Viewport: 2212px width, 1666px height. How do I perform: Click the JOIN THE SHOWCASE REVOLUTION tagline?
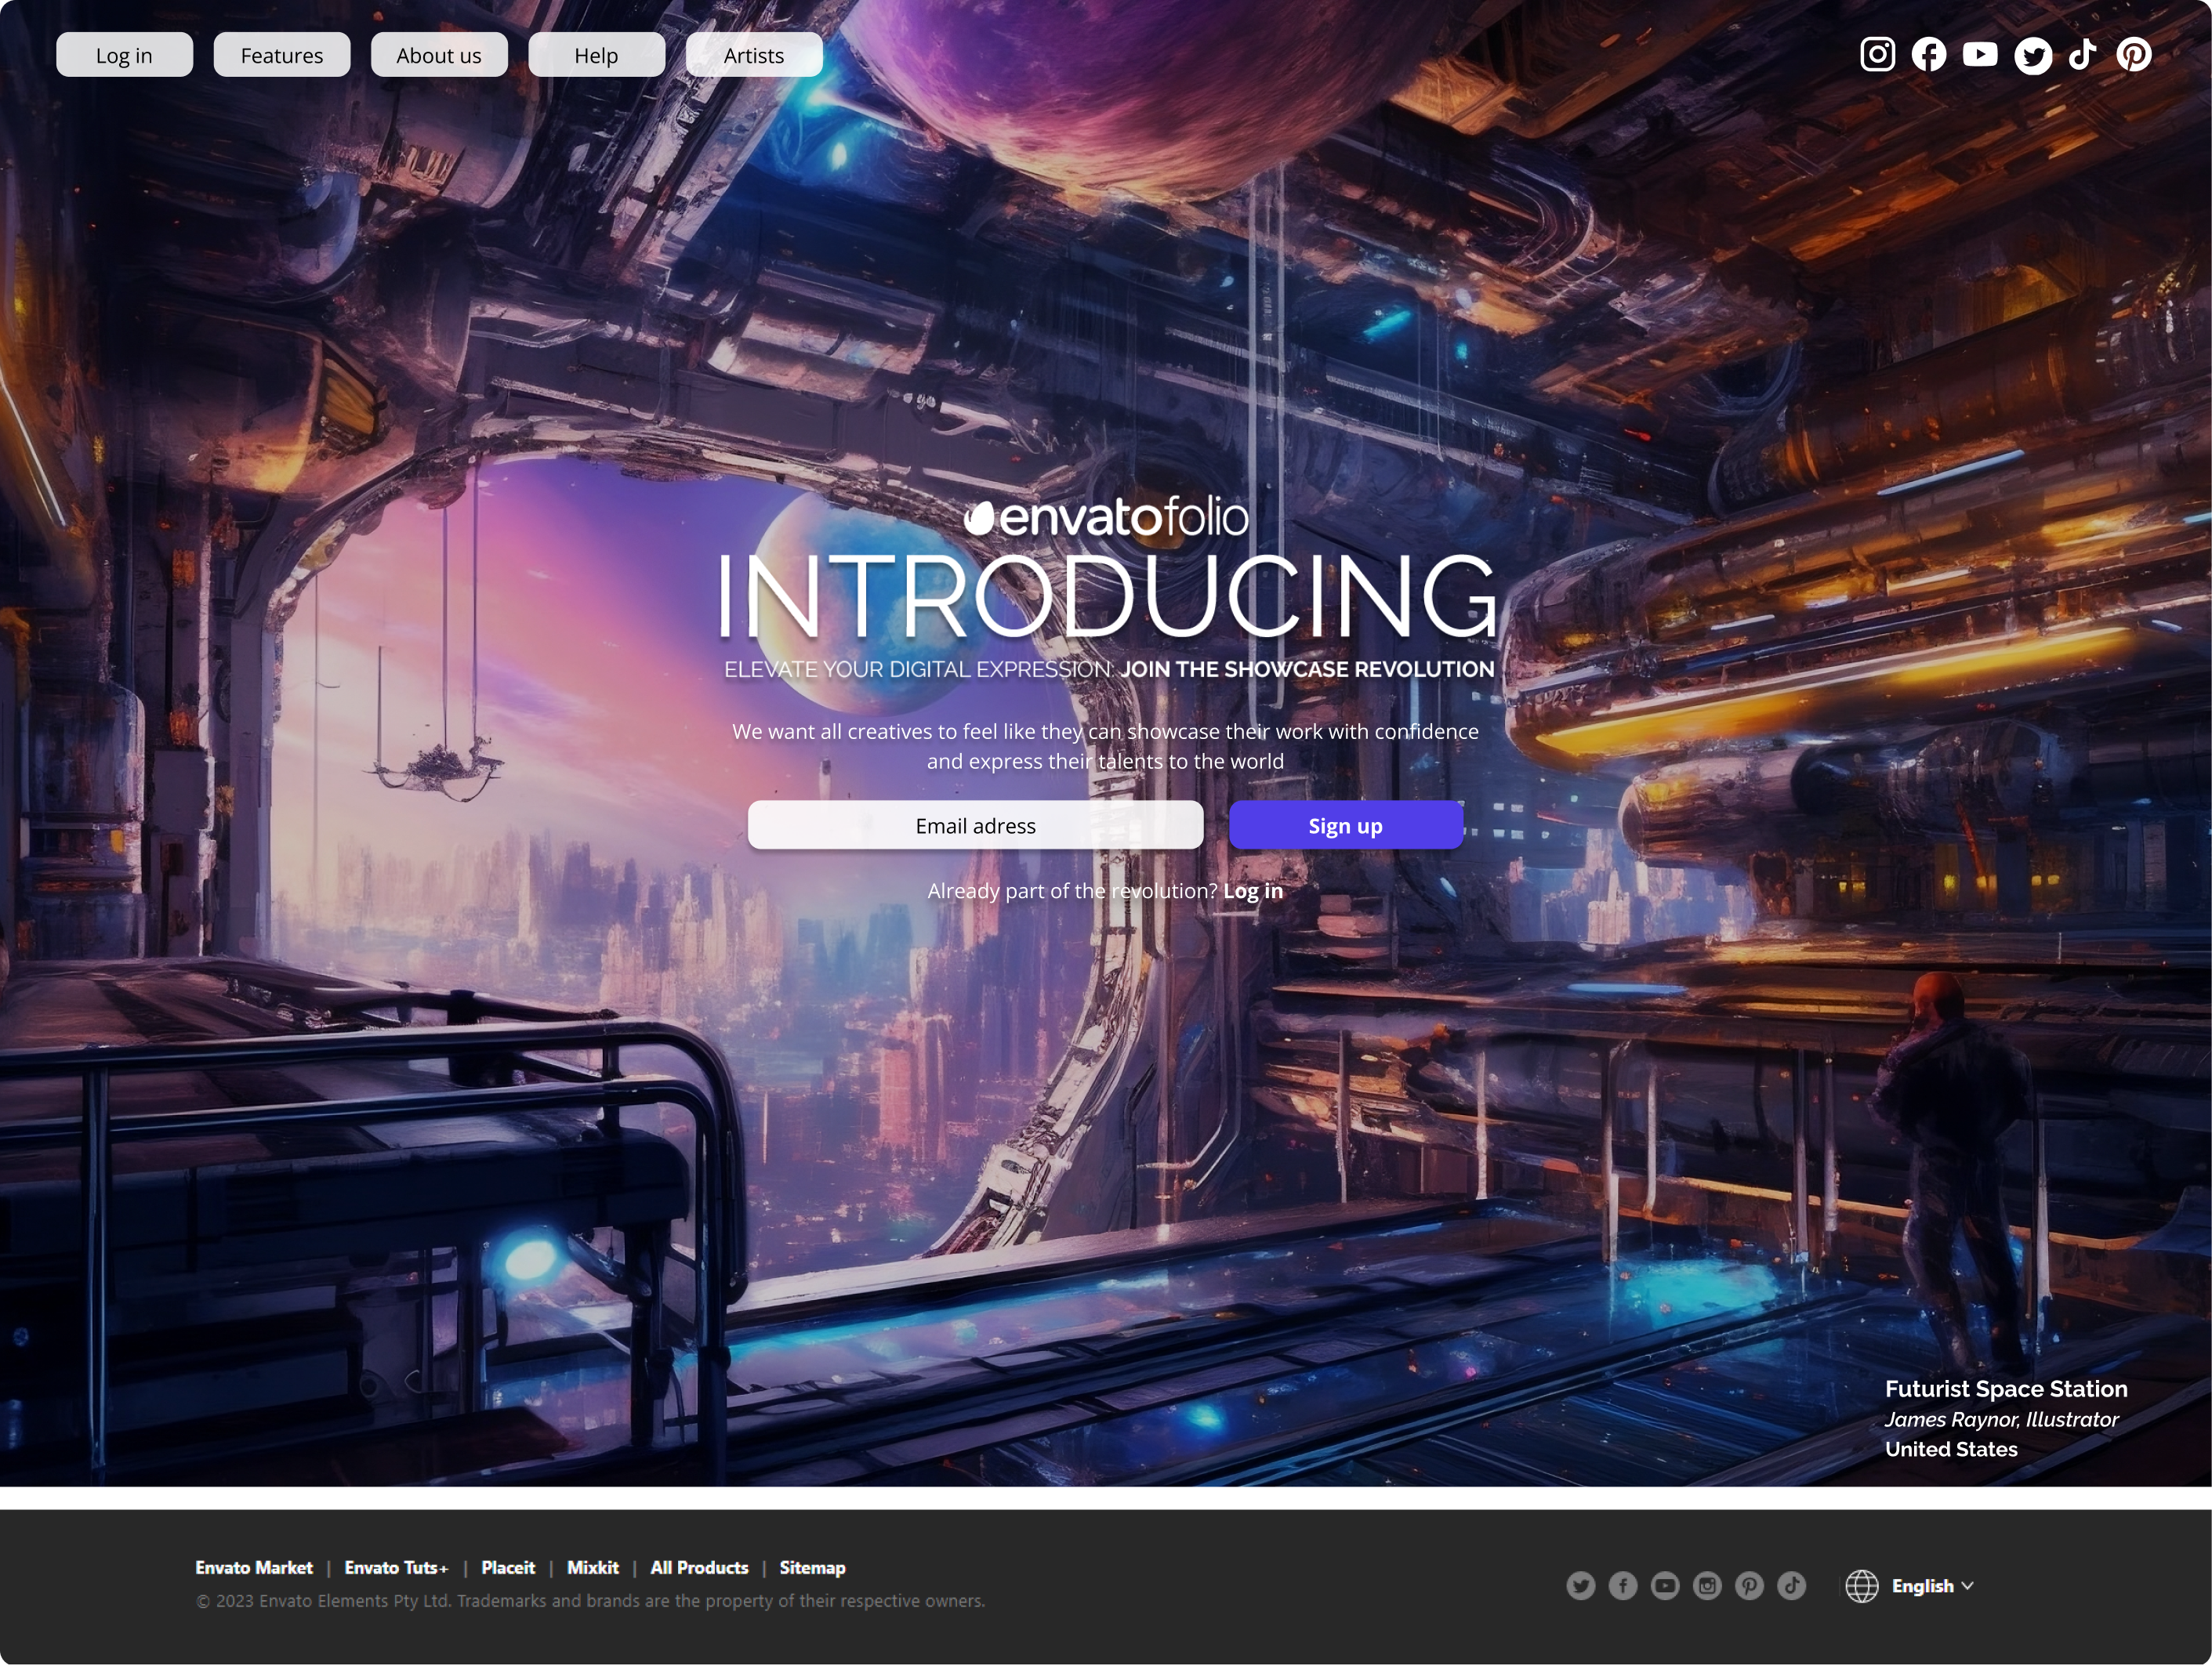tap(1307, 670)
